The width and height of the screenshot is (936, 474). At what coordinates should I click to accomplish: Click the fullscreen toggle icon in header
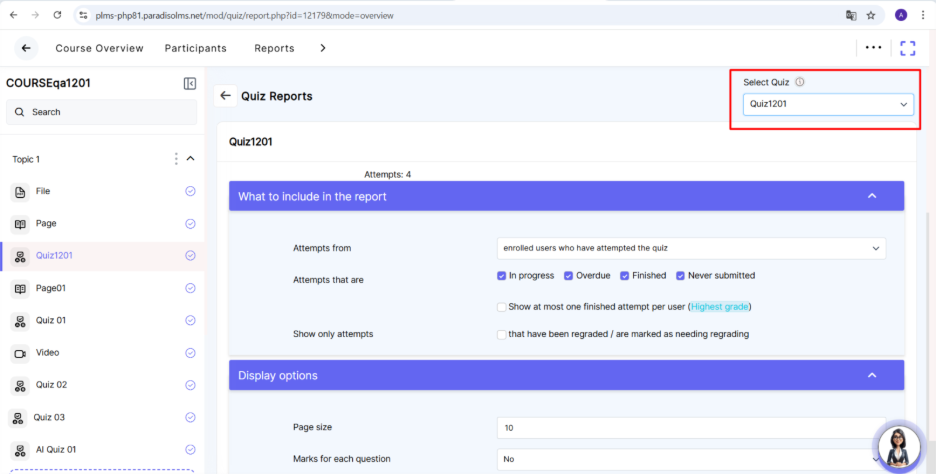[907, 48]
